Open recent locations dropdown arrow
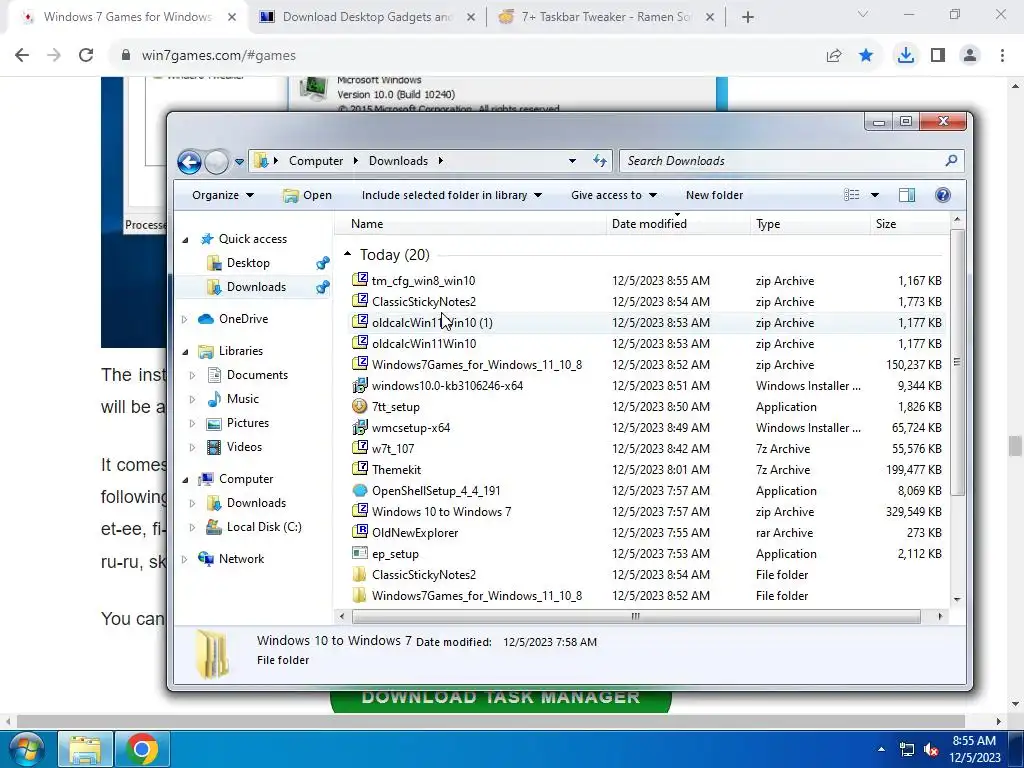 pos(239,161)
